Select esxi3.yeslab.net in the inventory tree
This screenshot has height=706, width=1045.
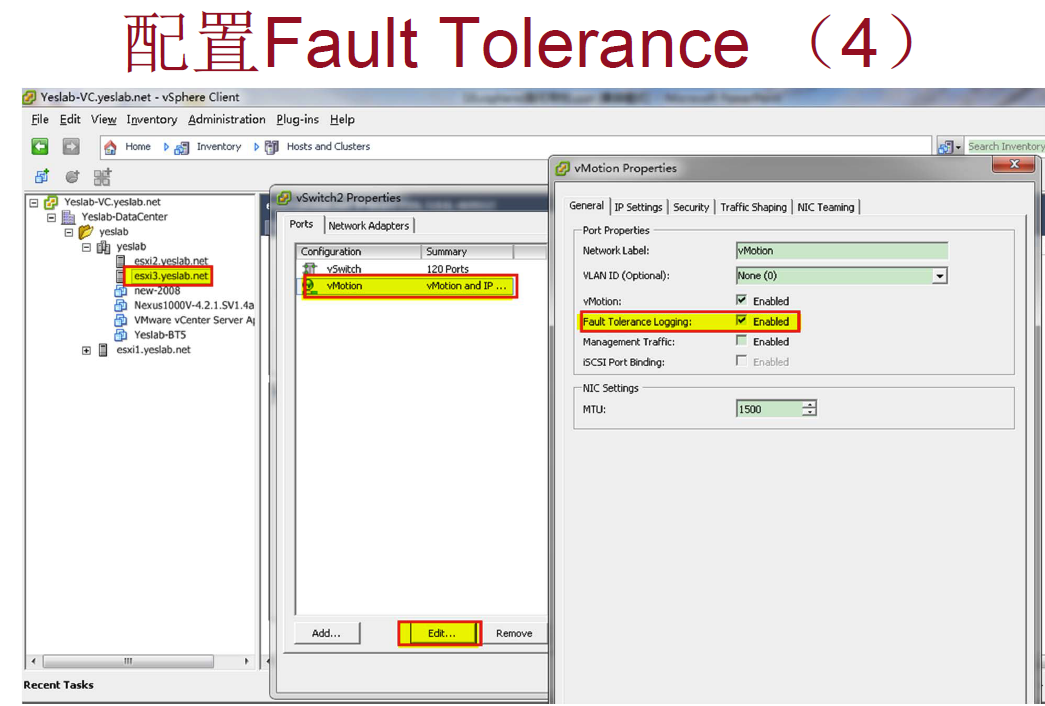[x=171, y=275]
